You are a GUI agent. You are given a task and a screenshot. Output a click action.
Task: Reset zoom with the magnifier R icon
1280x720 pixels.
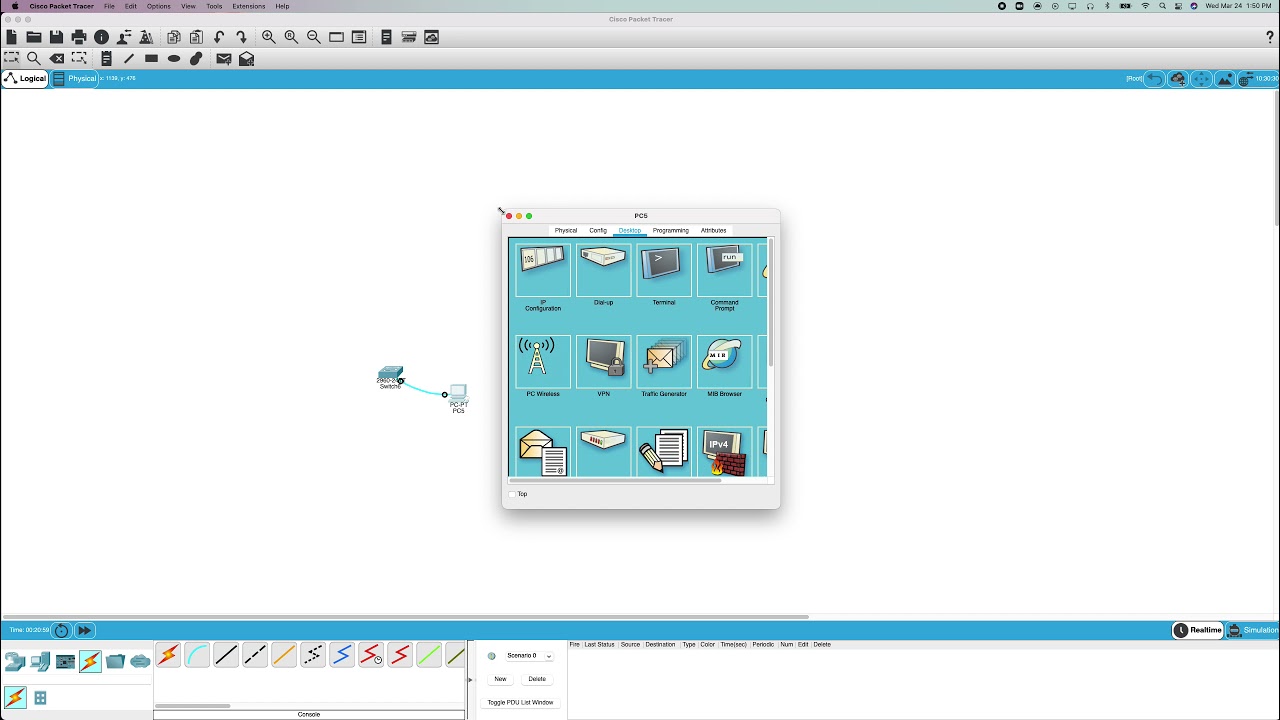coord(291,37)
